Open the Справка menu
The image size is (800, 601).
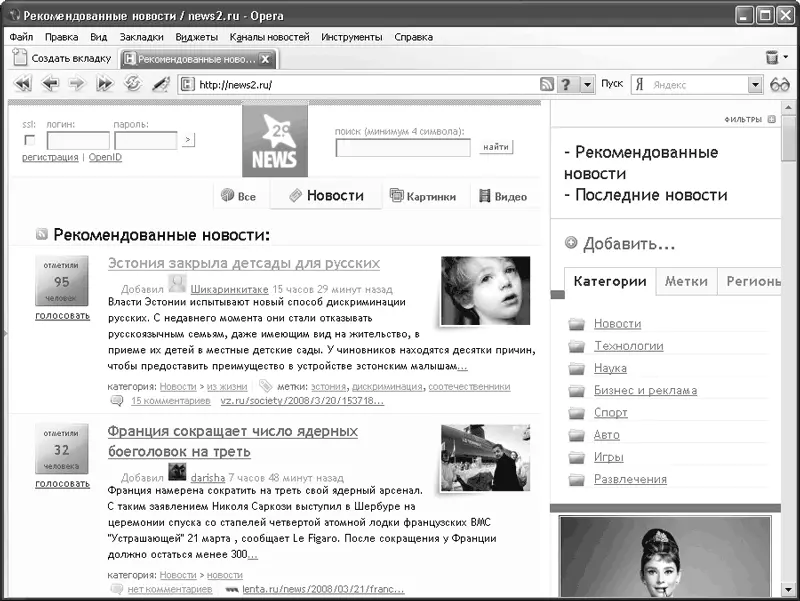coord(413,37)
